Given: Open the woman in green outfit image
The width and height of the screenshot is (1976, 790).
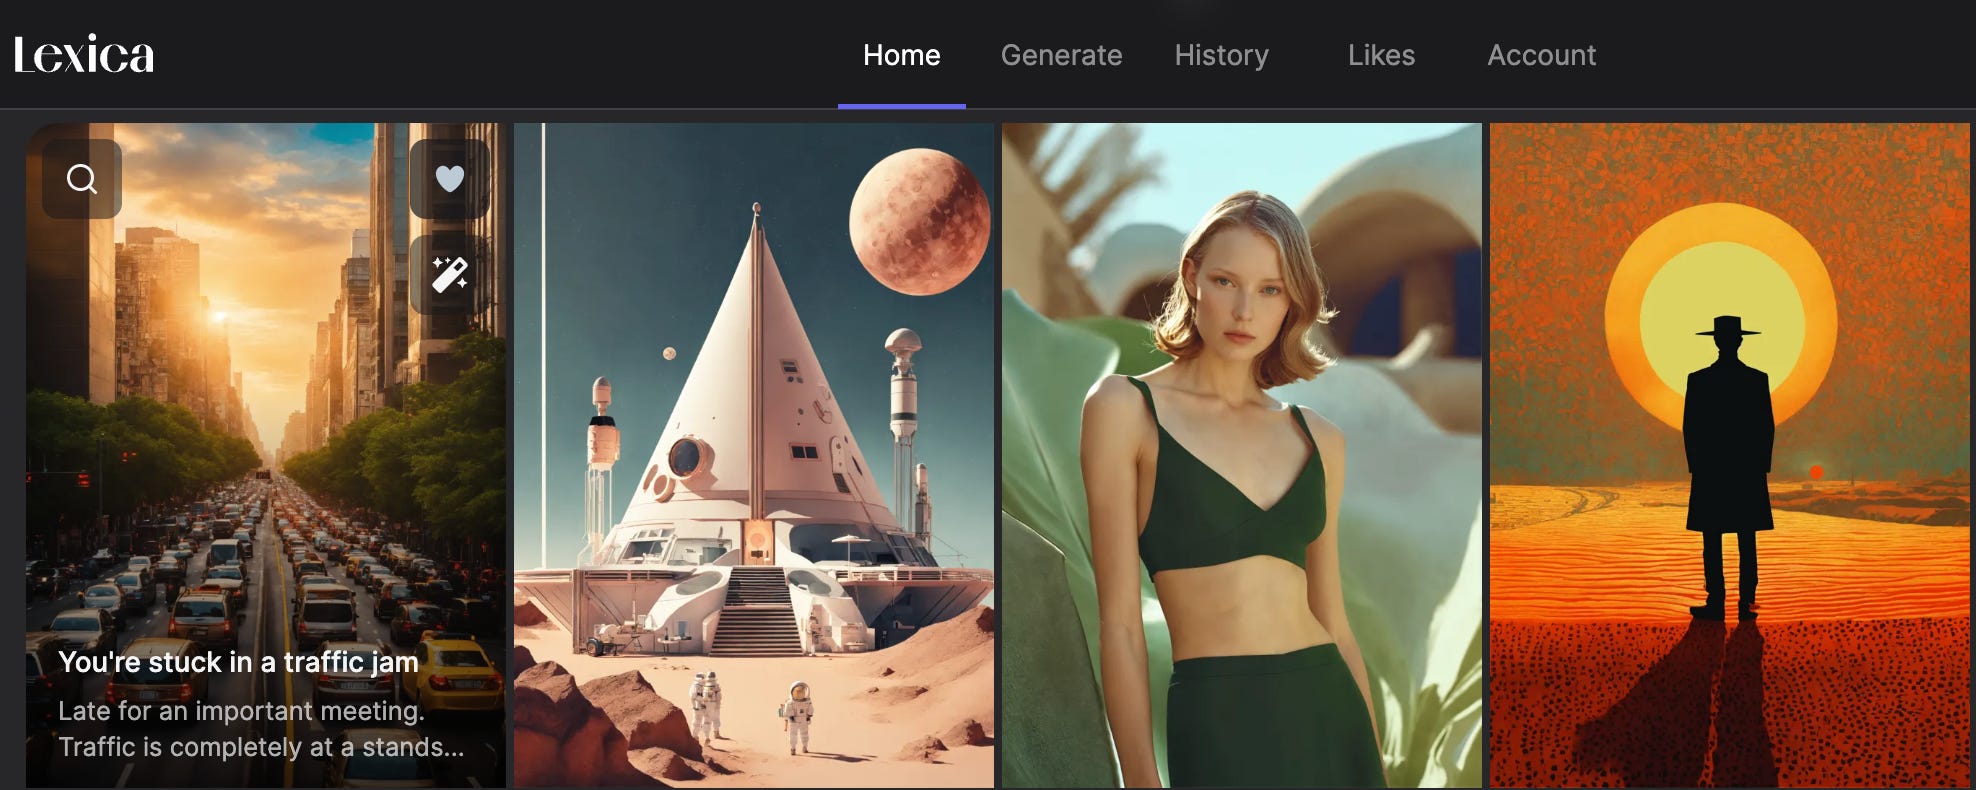Looking at the screenshot, I should (x=1242, y=455).
